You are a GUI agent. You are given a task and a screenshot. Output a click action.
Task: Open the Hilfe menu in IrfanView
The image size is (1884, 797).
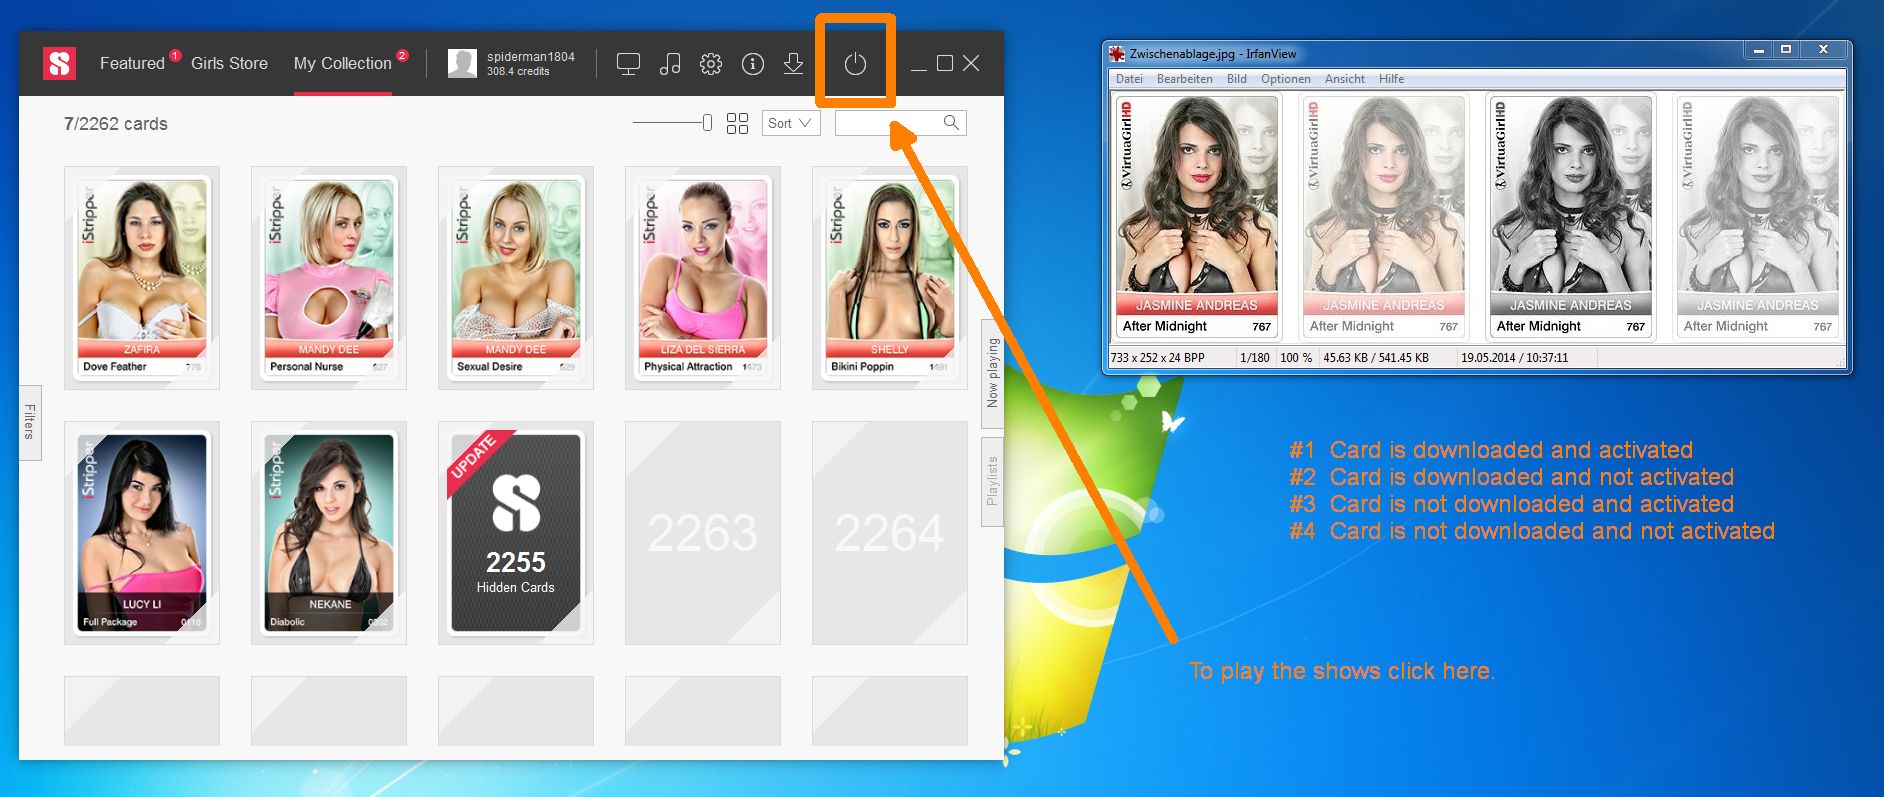[x=1392, y=79]
